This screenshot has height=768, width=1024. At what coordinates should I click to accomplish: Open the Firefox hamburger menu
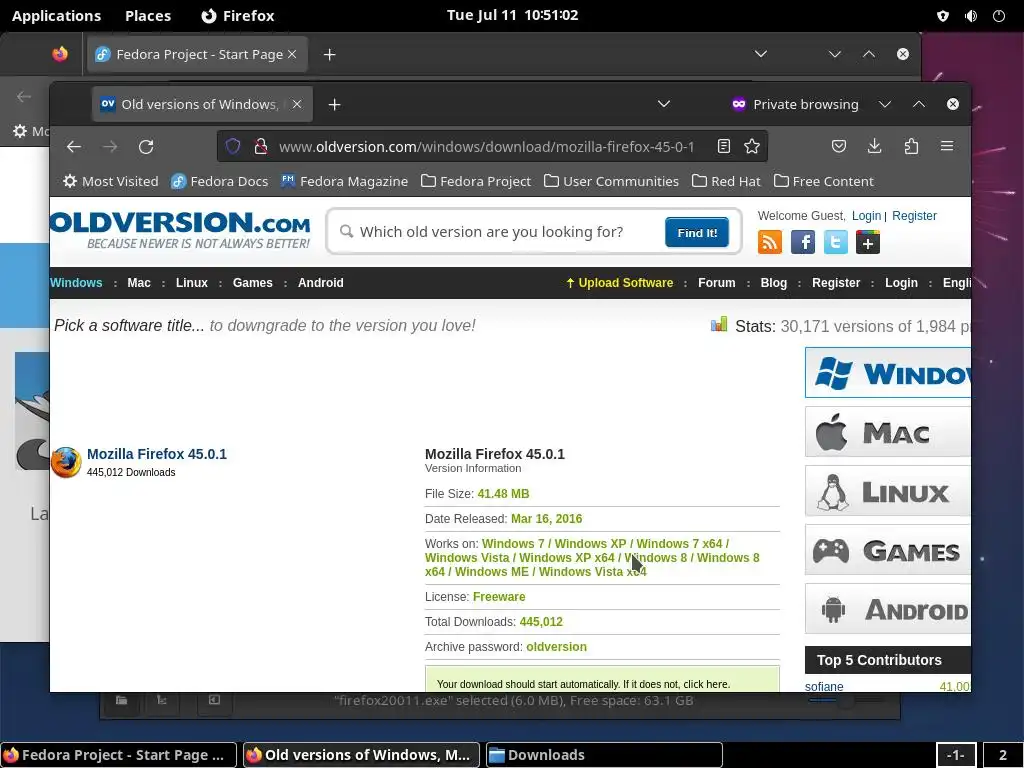coord(947,146)
